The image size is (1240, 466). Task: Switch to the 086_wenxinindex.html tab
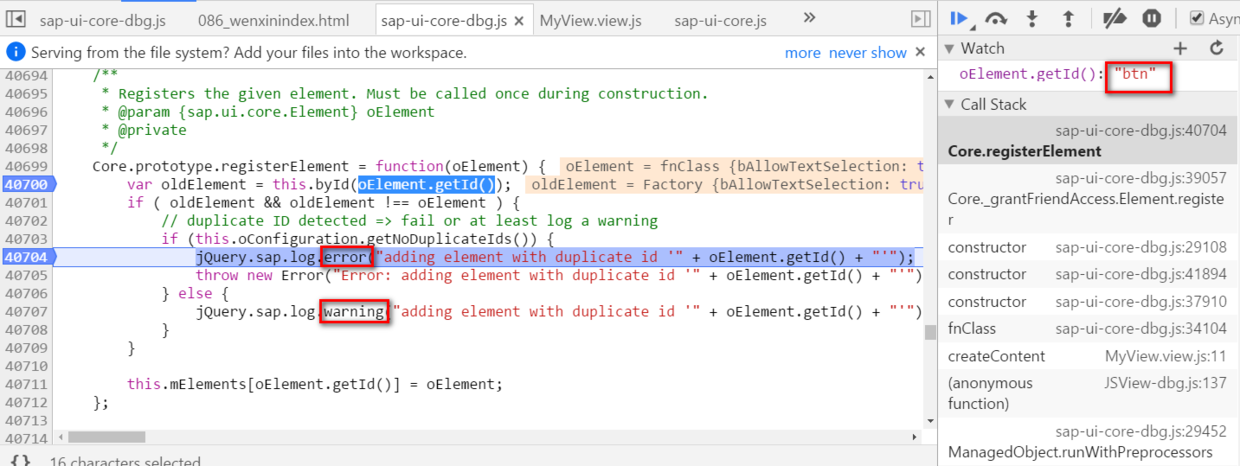(x=275, y=20)
